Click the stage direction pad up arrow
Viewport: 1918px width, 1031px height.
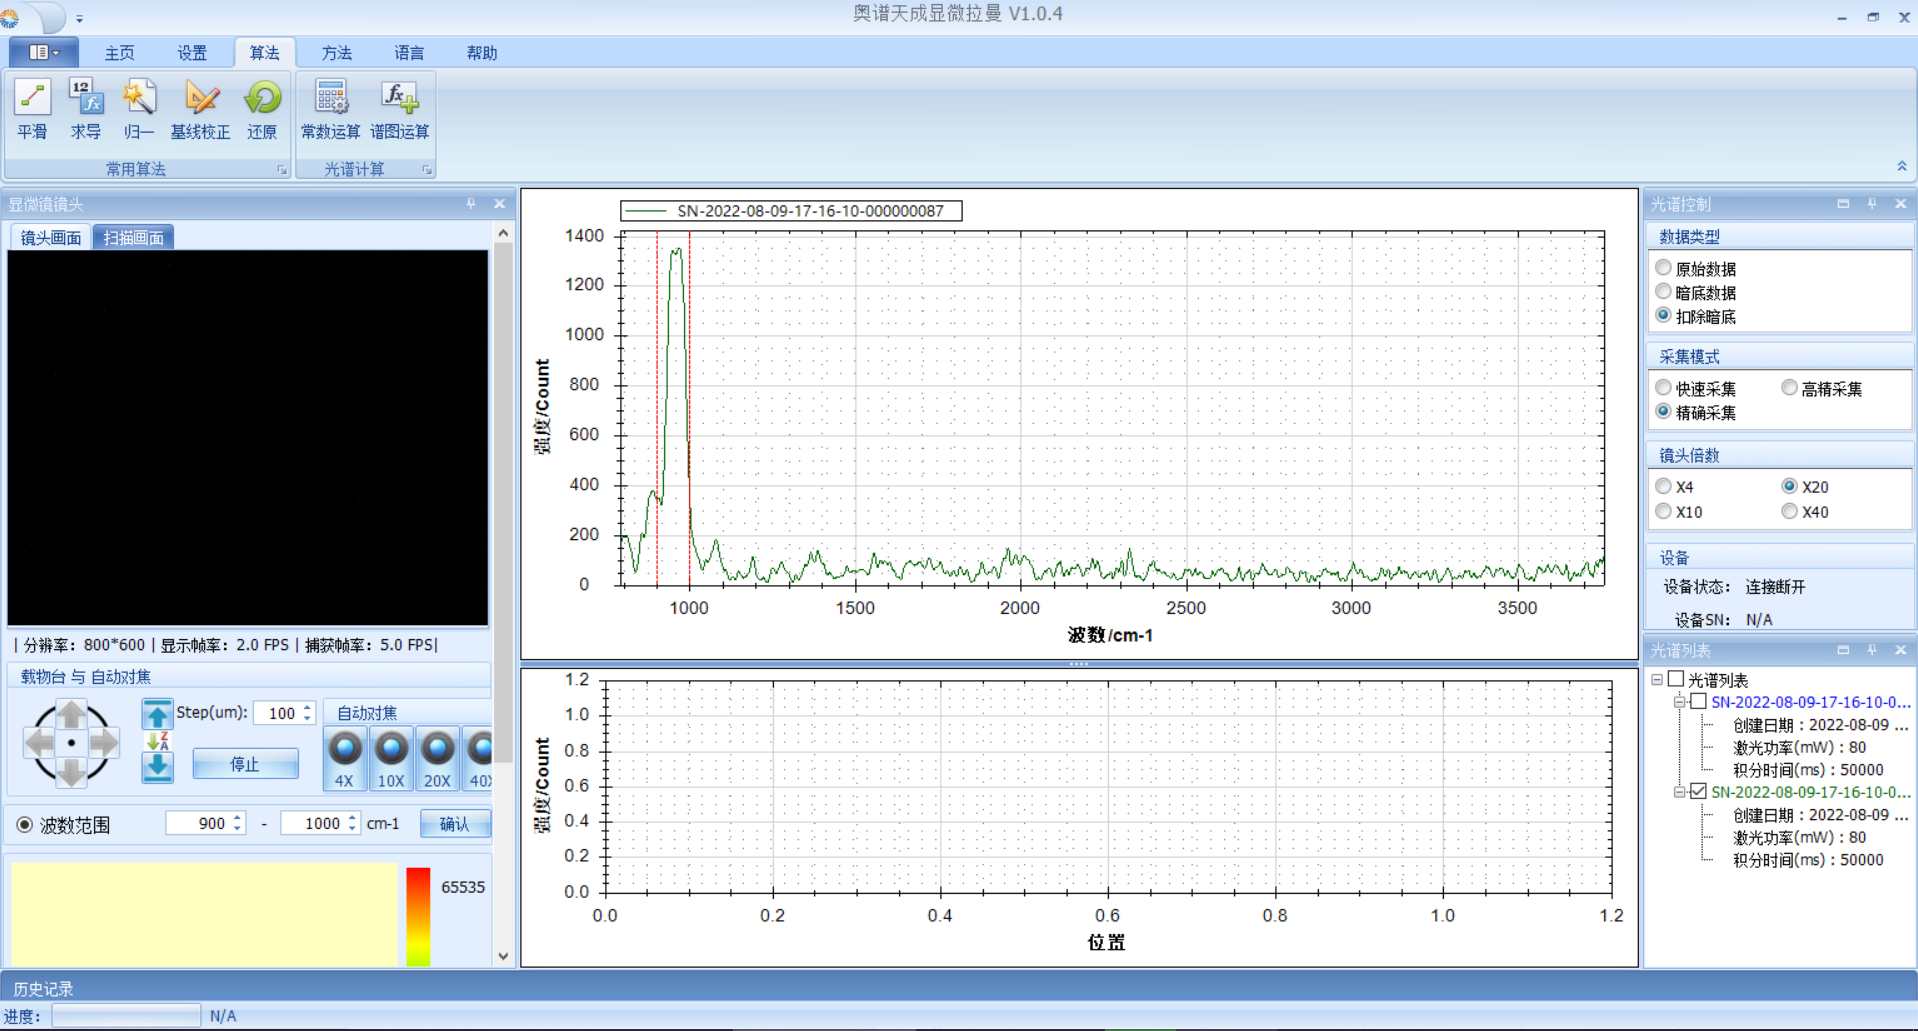(x=71, y=713)
